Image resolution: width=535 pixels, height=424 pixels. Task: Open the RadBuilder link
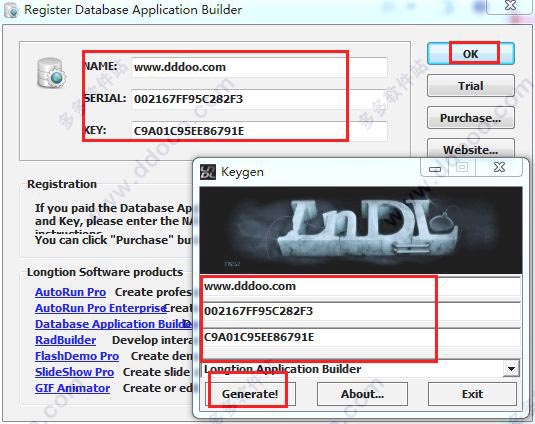pos(65,340)
